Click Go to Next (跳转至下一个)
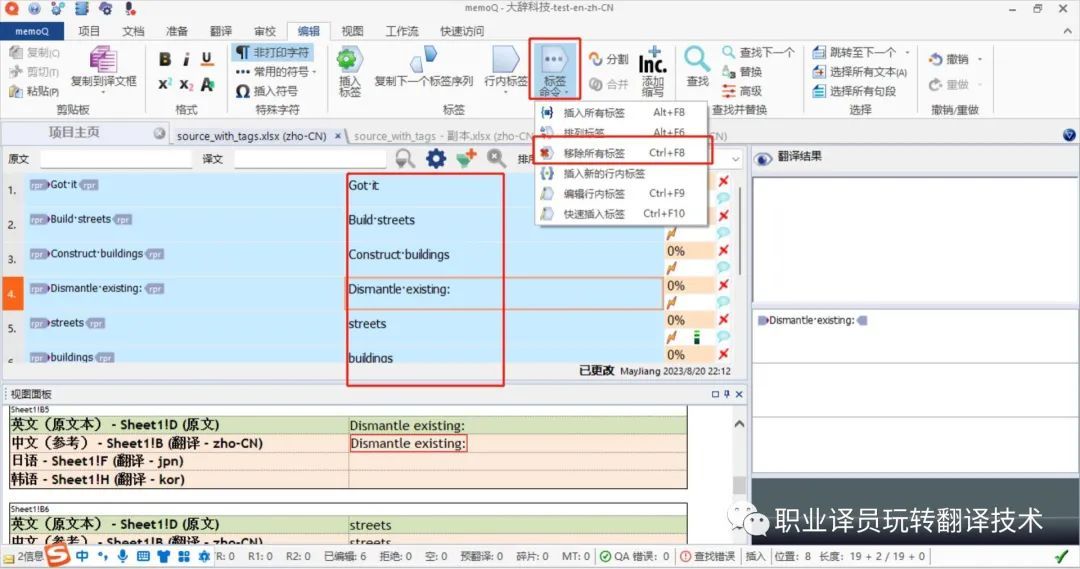1080x569 pixels. (x=855, y=52)
